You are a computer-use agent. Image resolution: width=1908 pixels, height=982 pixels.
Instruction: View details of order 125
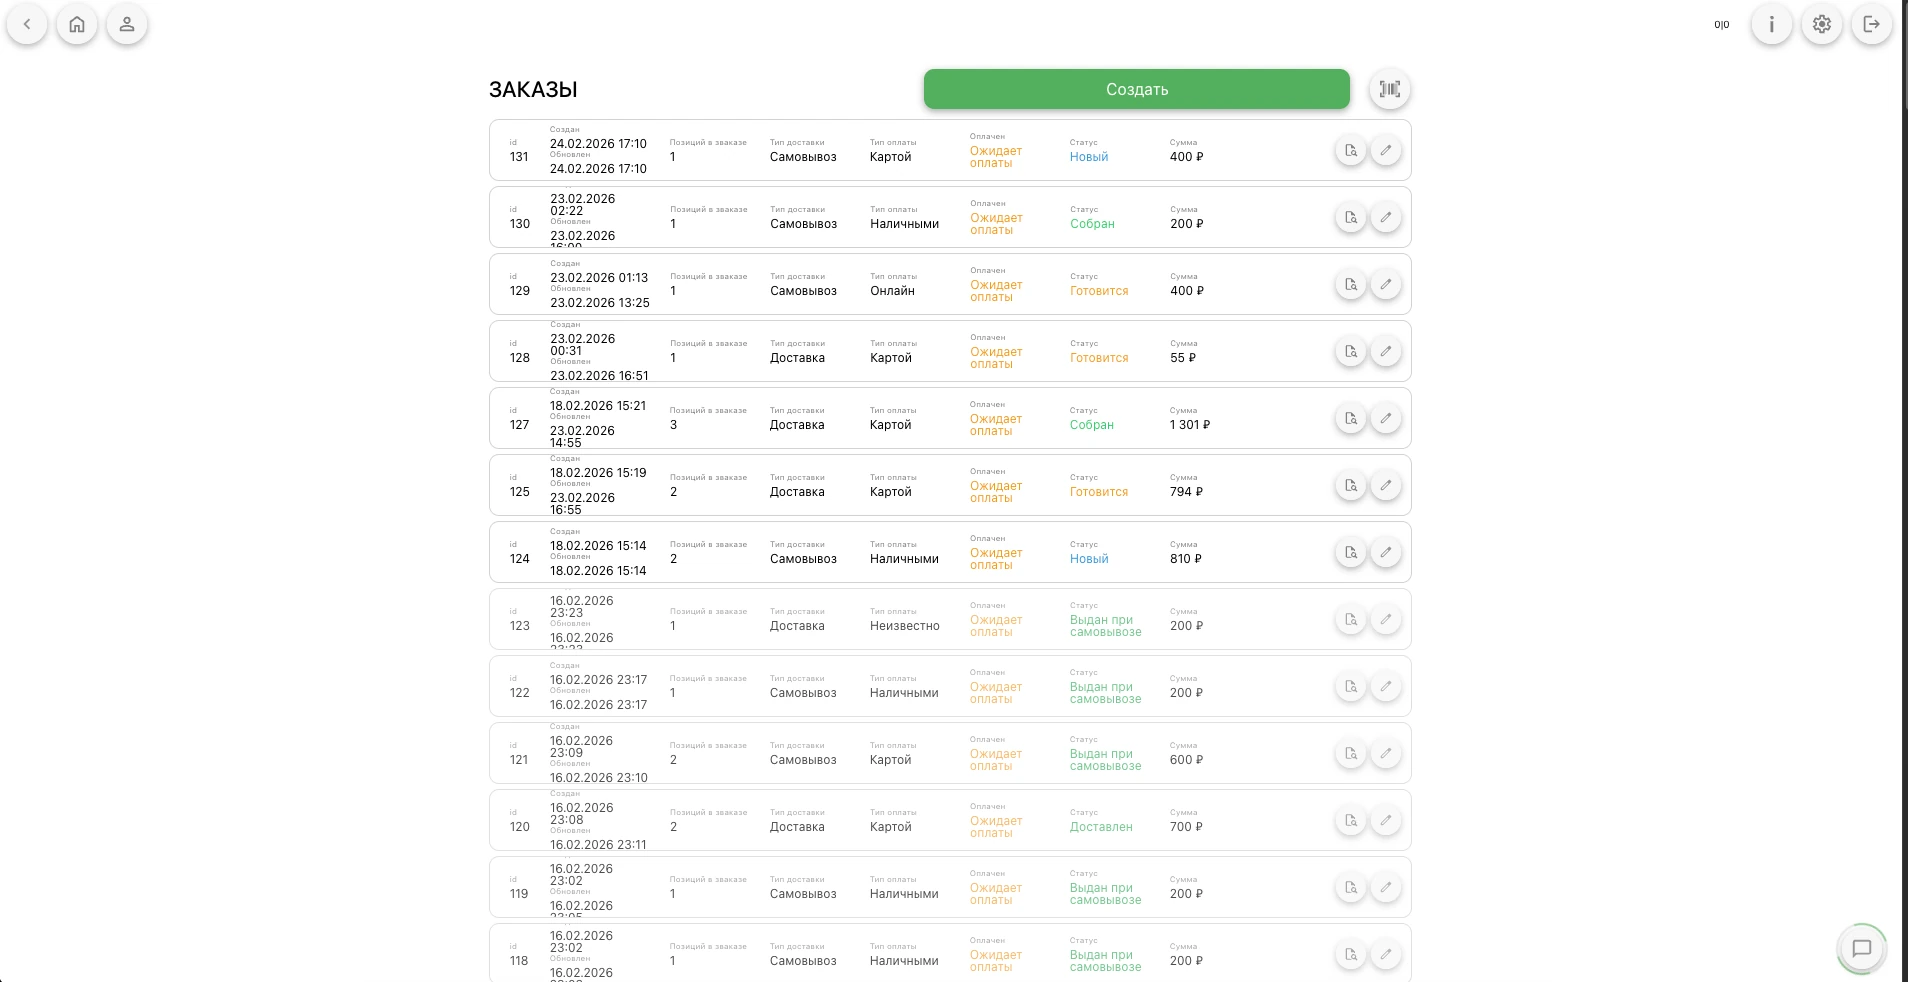(1350, 485)
